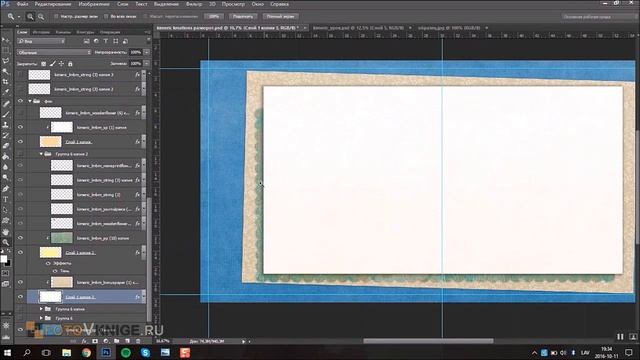Select the Type tool
This screenshot has height=360, width=640.
click(5, 199)
